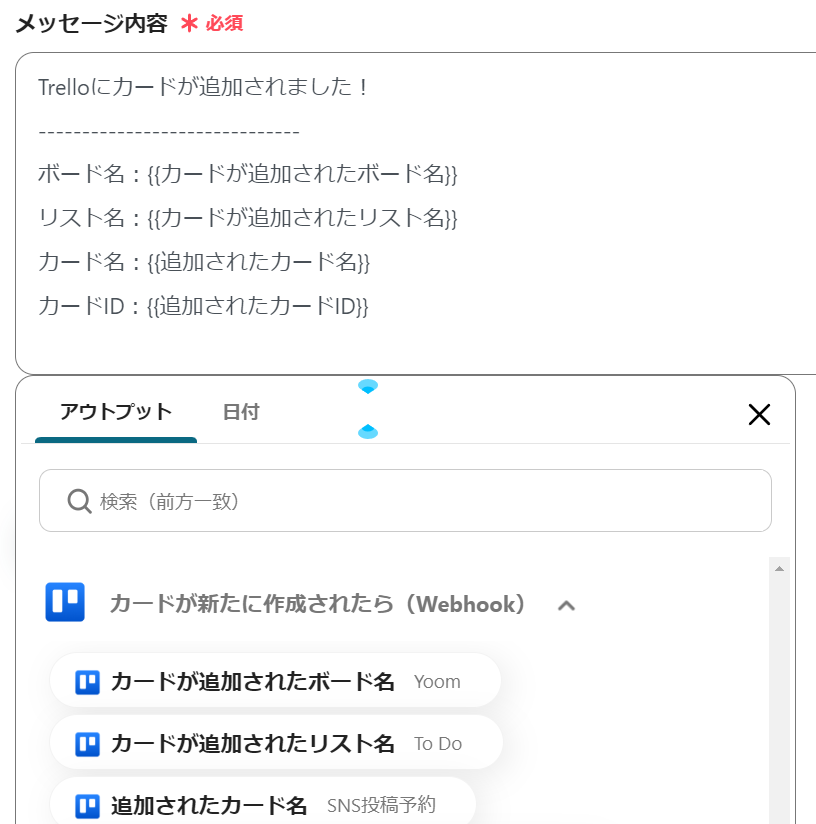Select the SNS投稿予約 sample value
The image size is (816, 824).
coord(381,805)
